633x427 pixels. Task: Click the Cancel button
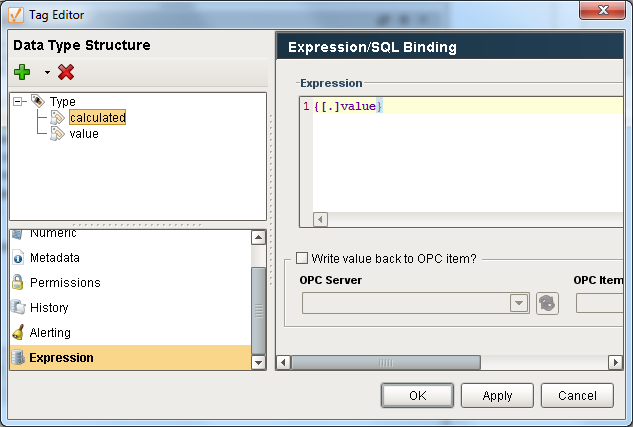pos(577,395)
